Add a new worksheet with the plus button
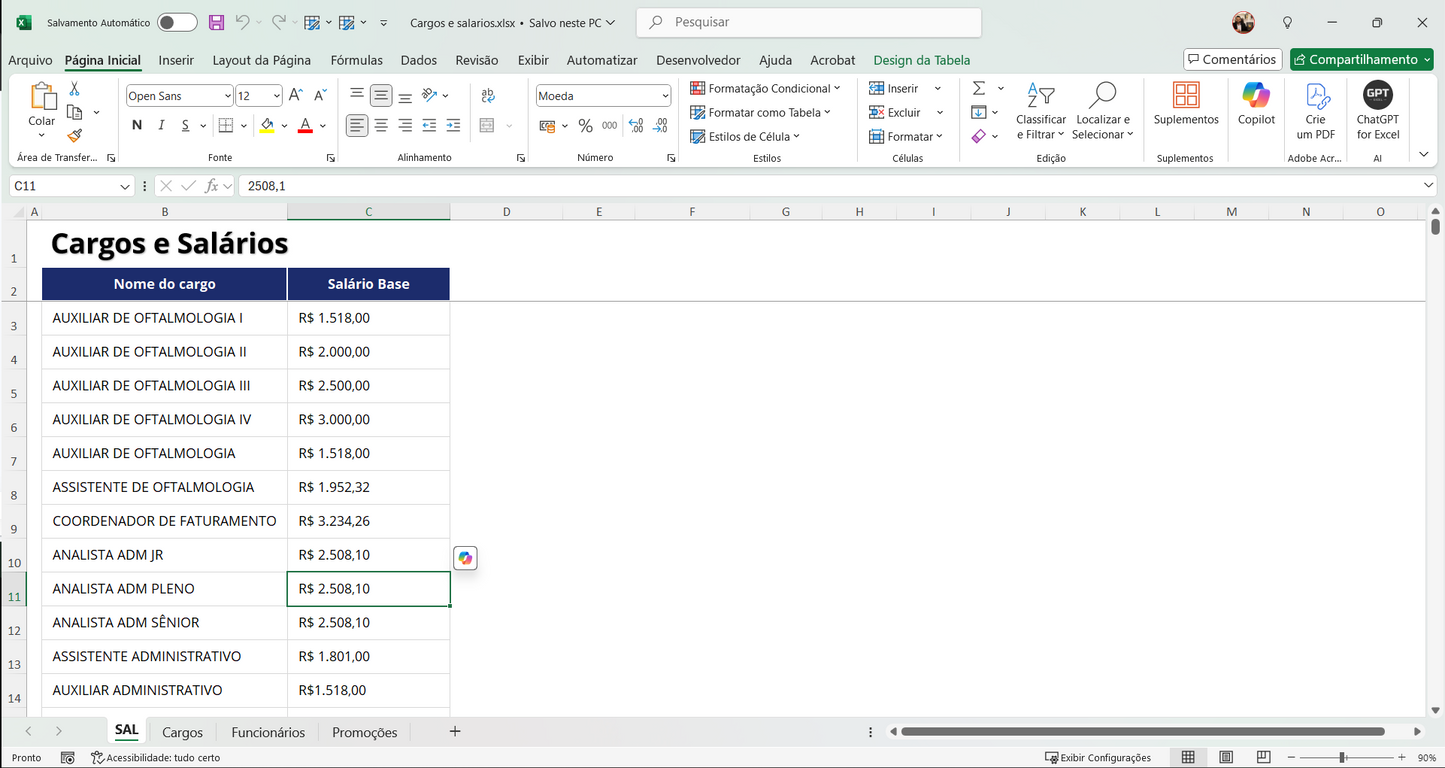This screenshot has width=1445, height=768. (x=454, y=731)
